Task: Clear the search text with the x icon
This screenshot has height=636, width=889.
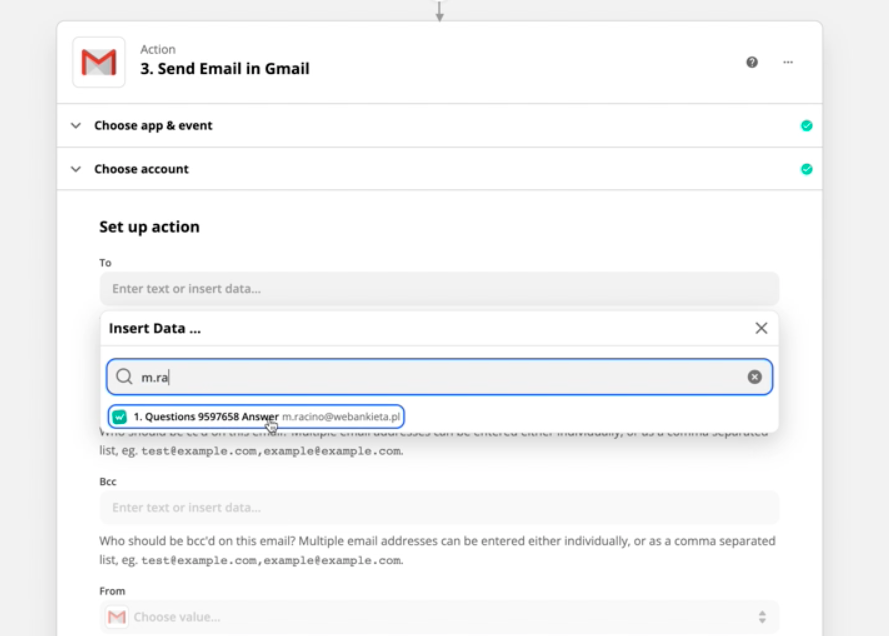Action: [755, 377]
